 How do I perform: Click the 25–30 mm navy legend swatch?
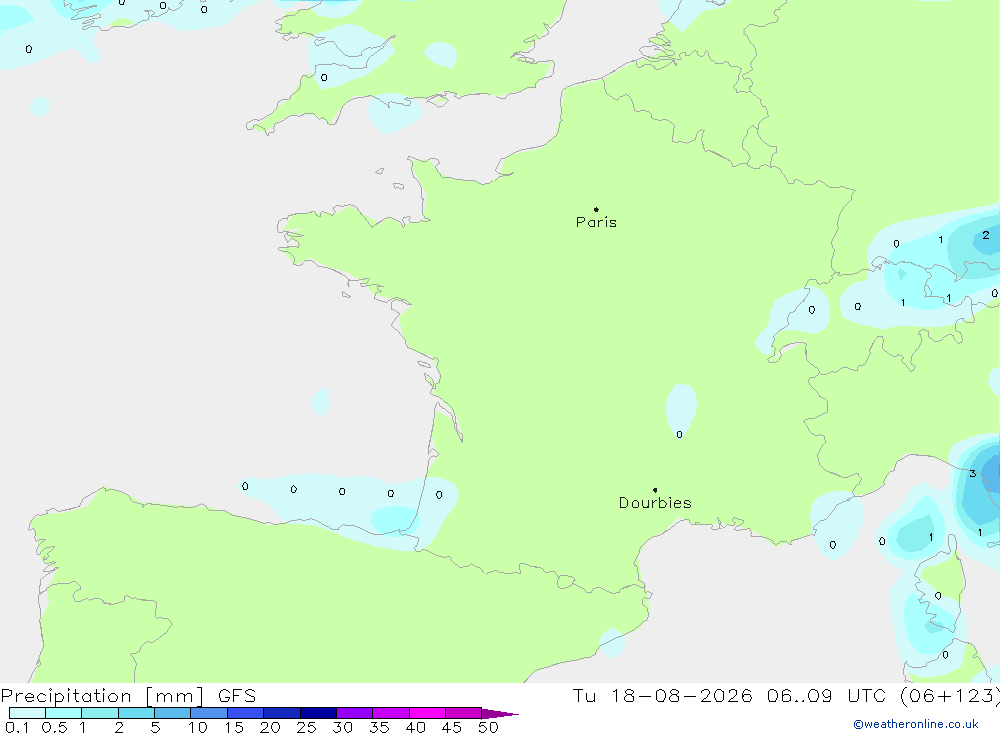pos(318,713)
